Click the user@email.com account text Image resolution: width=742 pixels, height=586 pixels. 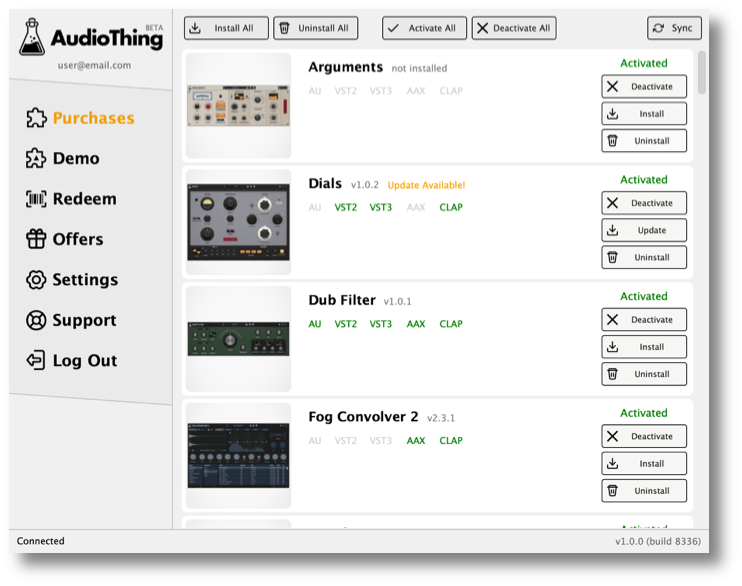pyautogui.click(x=94, y=65)
